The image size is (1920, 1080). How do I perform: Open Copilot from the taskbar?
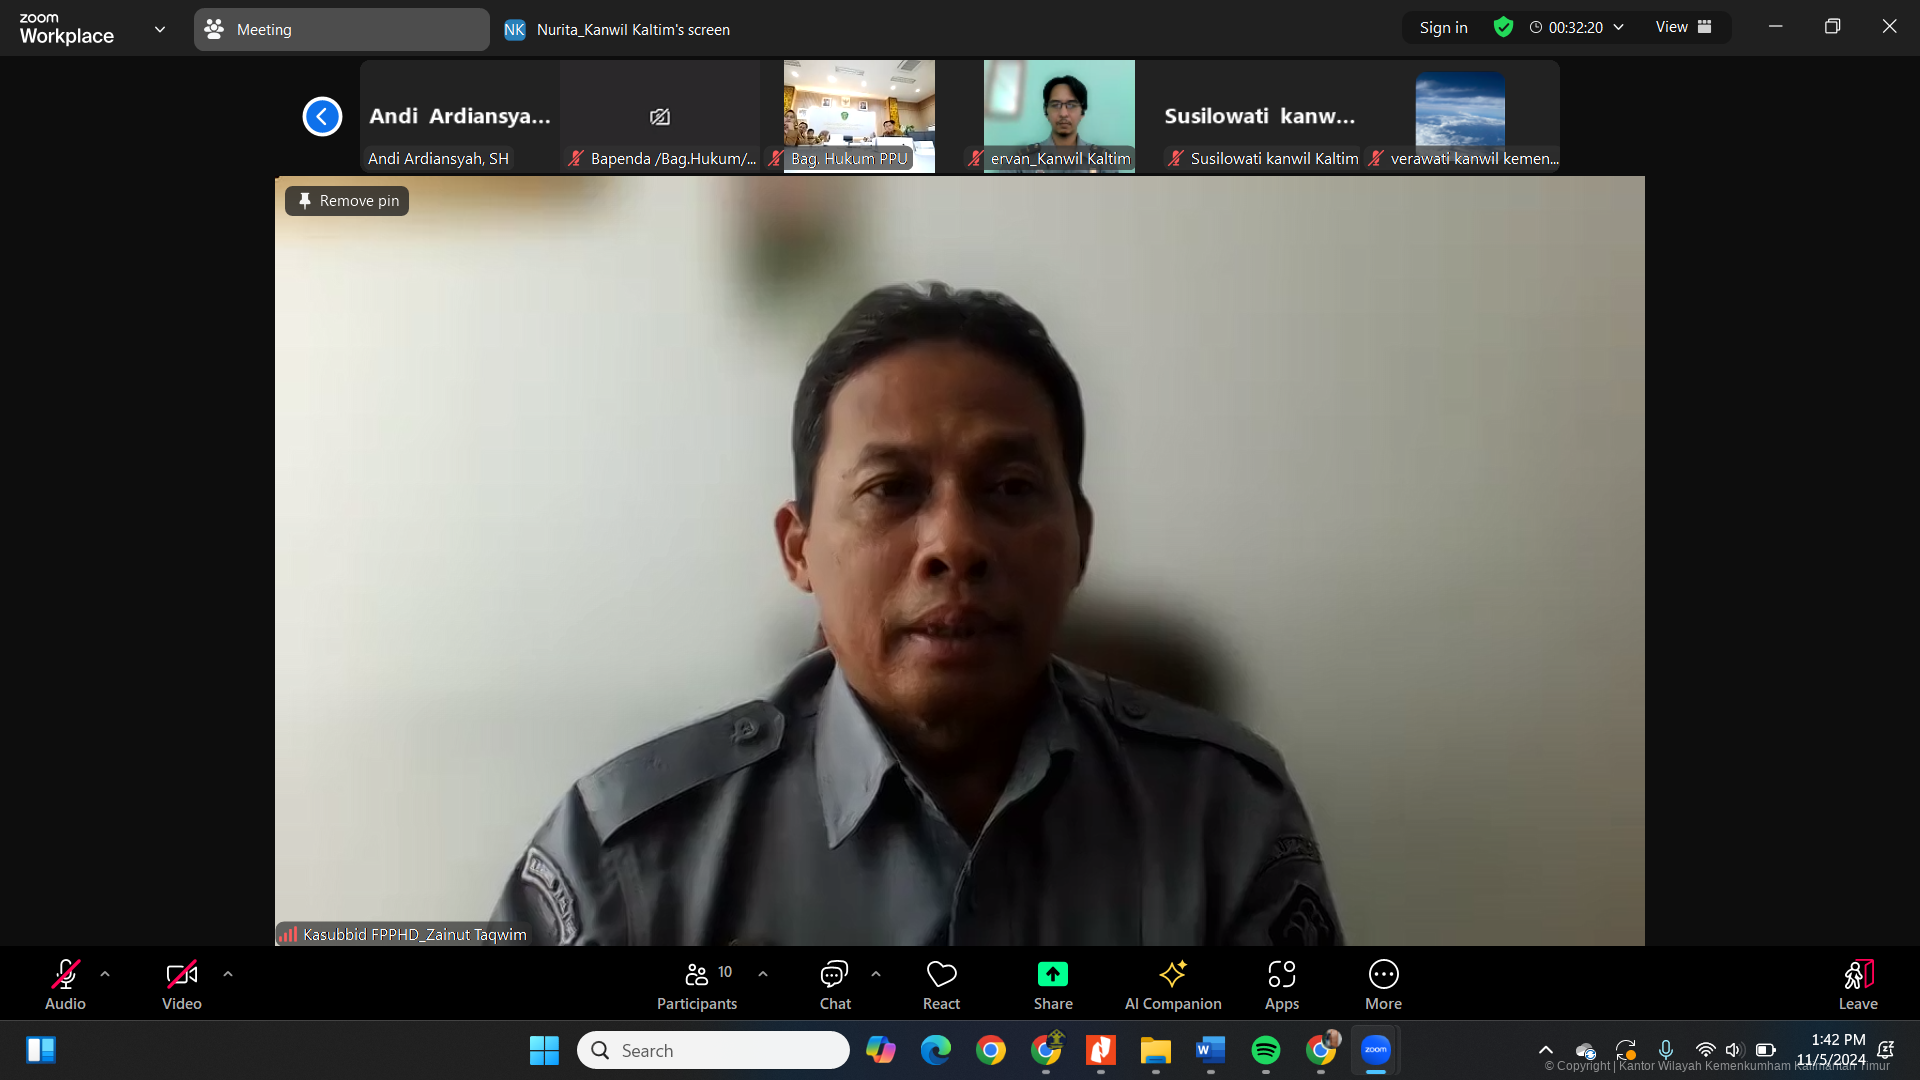click(x=881, y=1050)
